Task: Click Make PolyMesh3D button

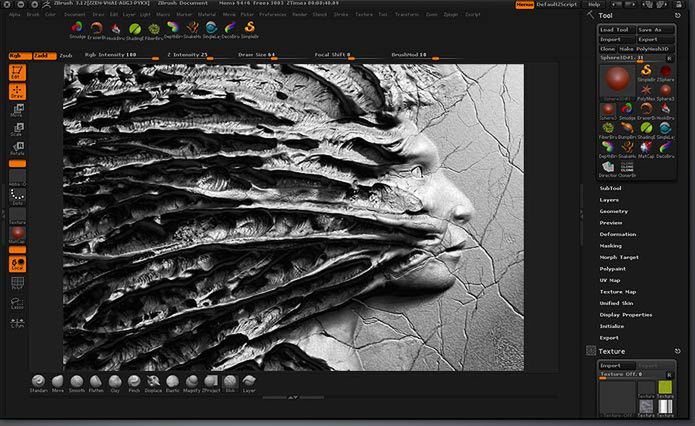Action: point(646,49)
